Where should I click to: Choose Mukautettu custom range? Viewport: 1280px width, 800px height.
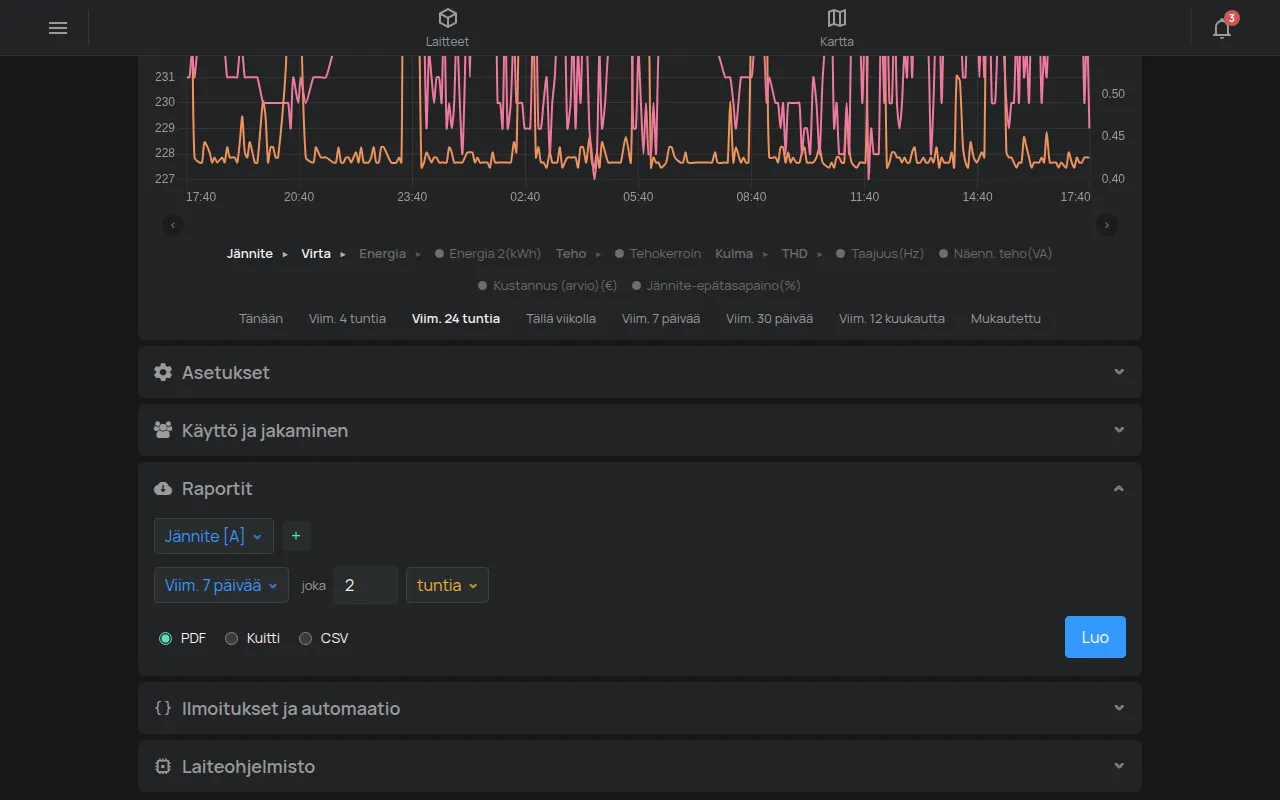coord(1006,319)
